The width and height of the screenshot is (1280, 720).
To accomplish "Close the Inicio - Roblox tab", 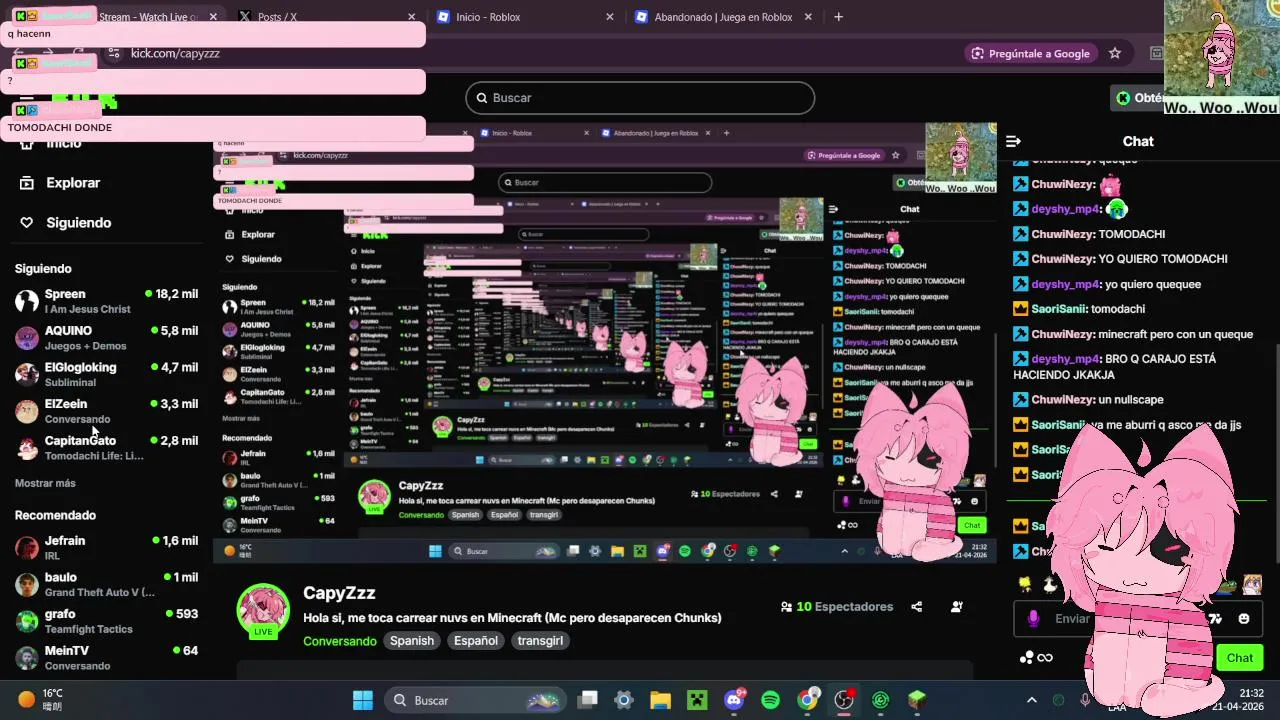I will click(x=610, y=17).
